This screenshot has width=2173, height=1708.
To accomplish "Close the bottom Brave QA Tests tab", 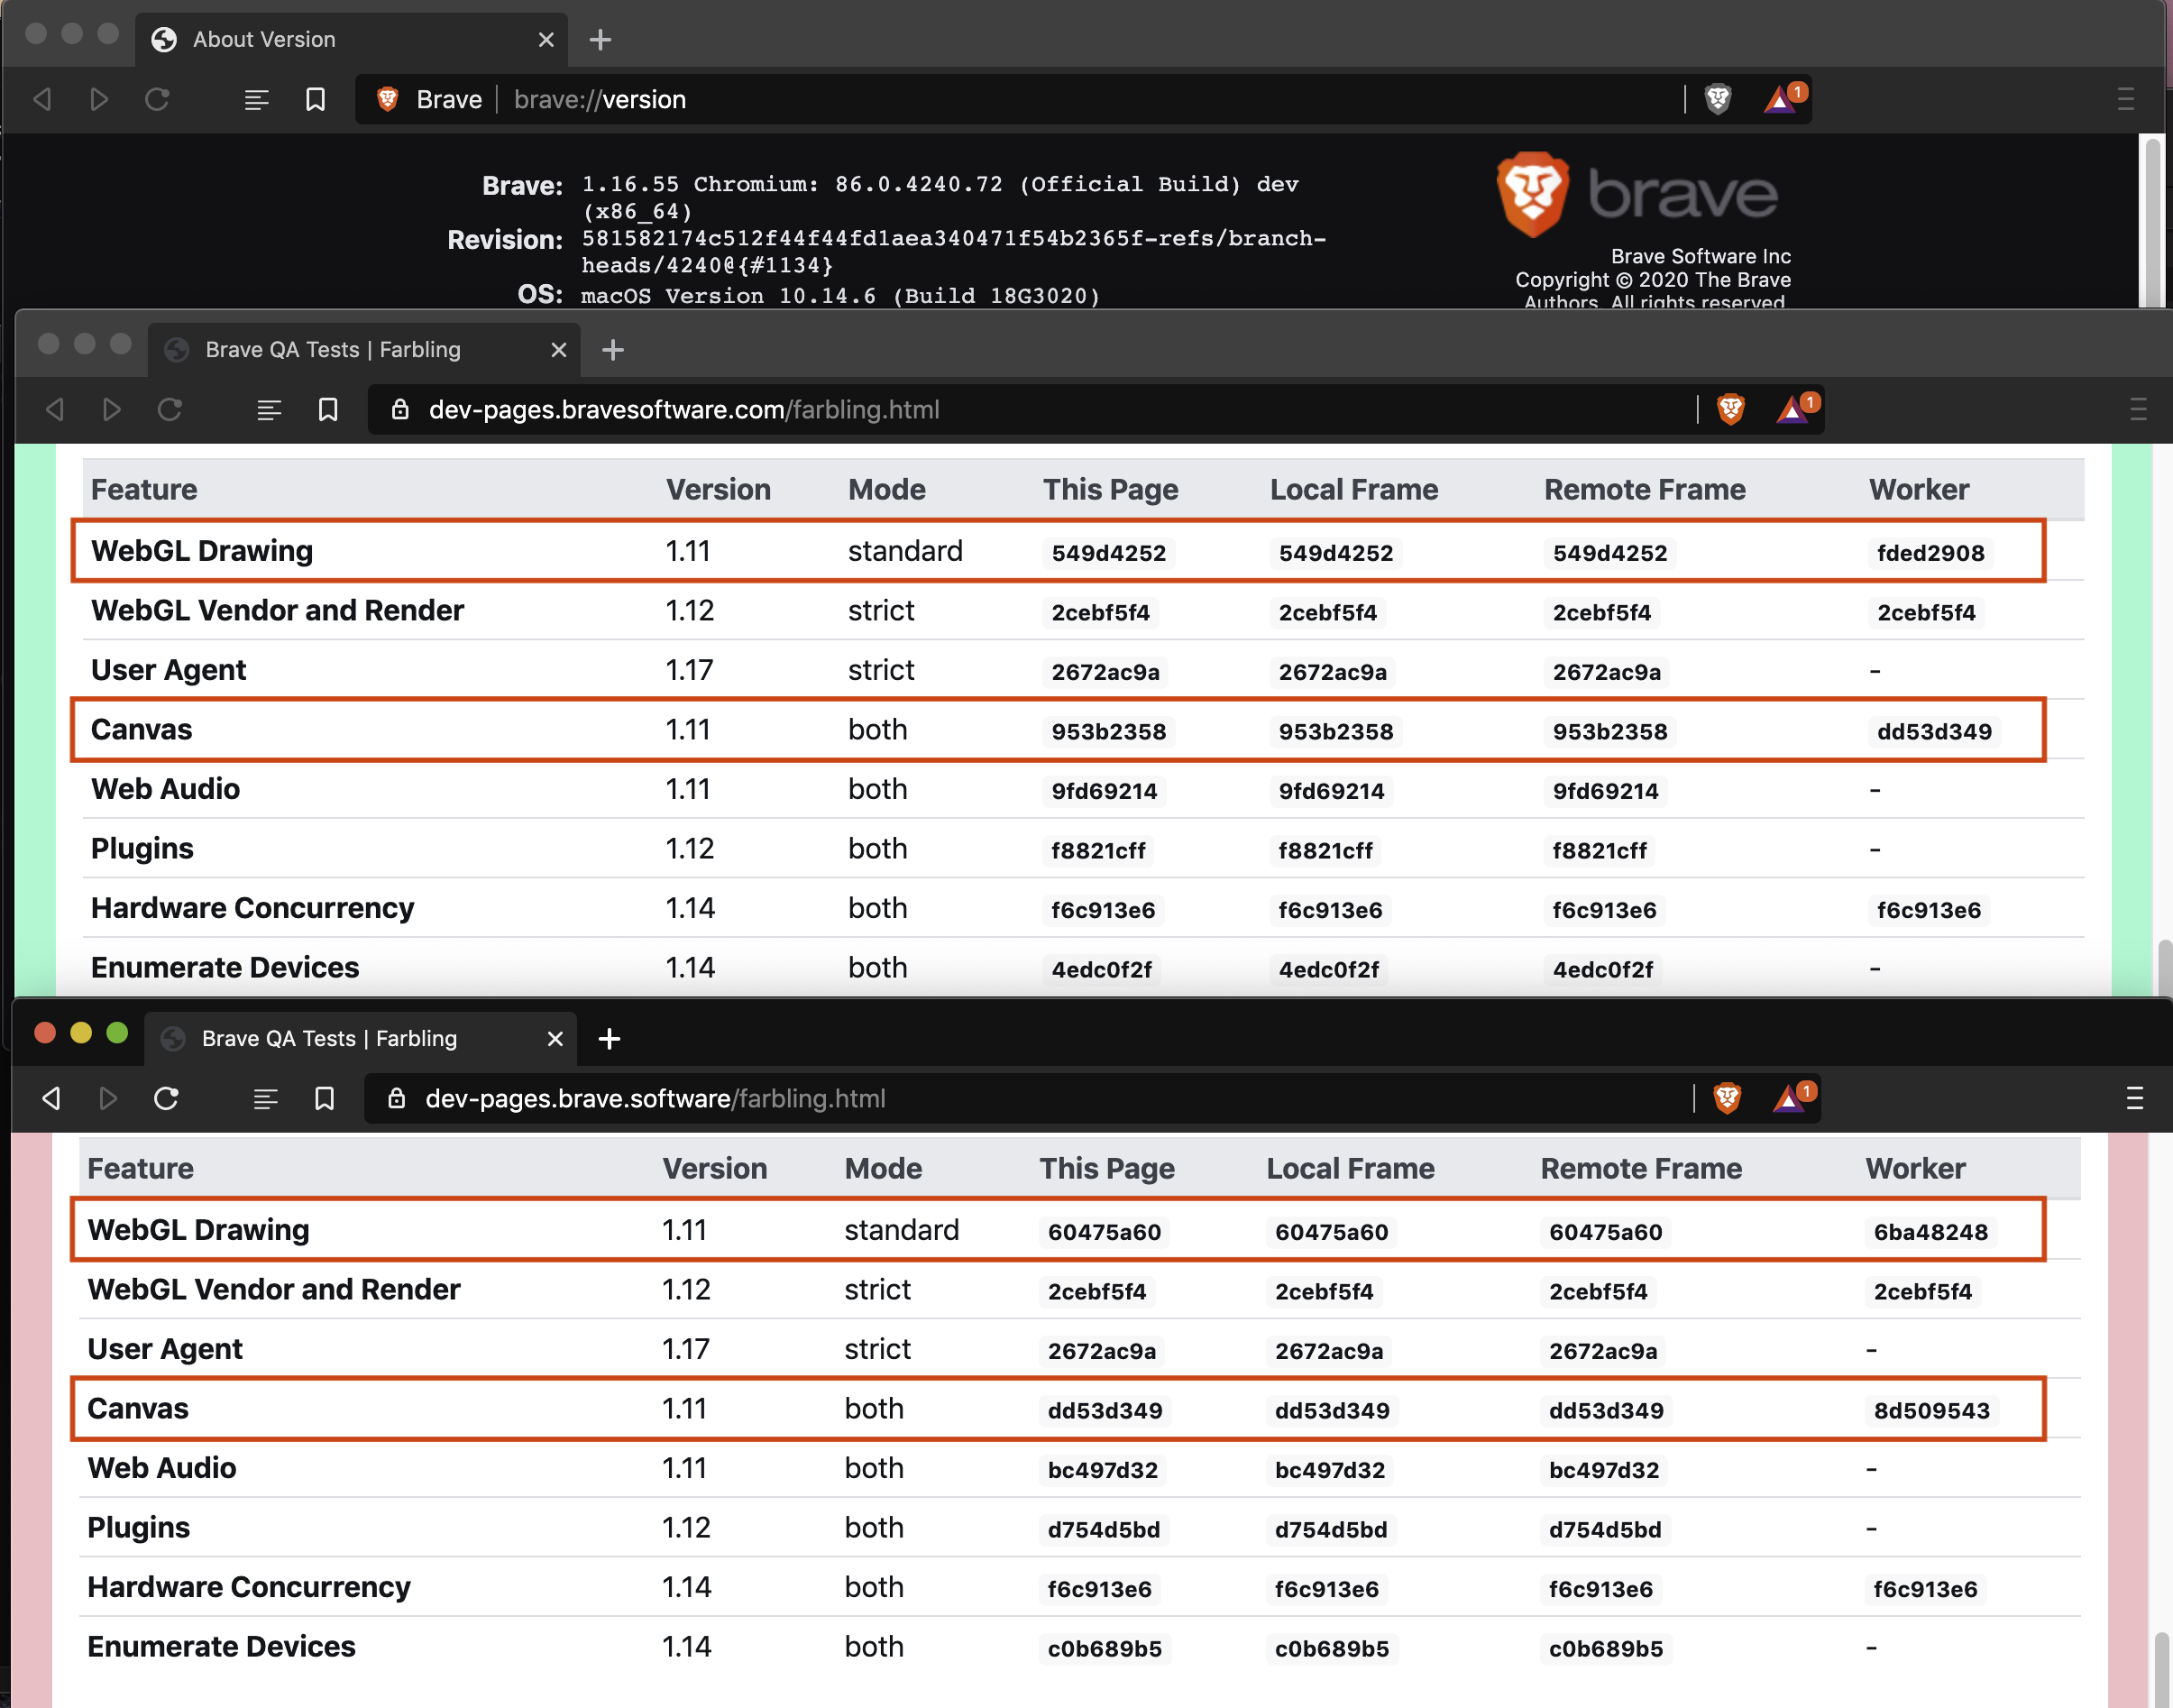I will pos(555,1039).
